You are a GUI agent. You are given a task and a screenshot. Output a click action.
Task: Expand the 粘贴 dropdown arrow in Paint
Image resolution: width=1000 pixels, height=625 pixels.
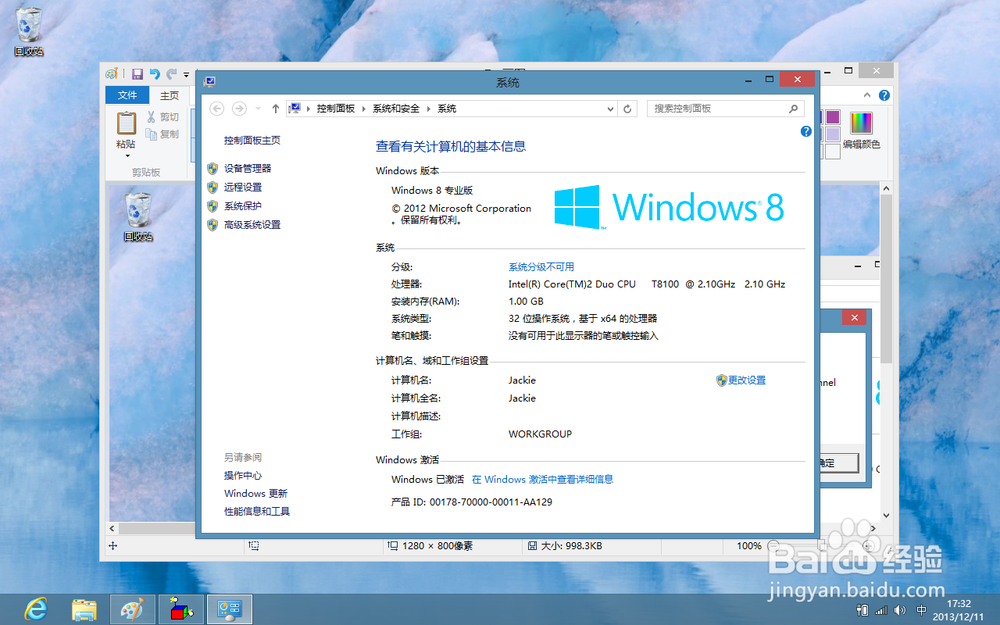(x=127, y=156)
